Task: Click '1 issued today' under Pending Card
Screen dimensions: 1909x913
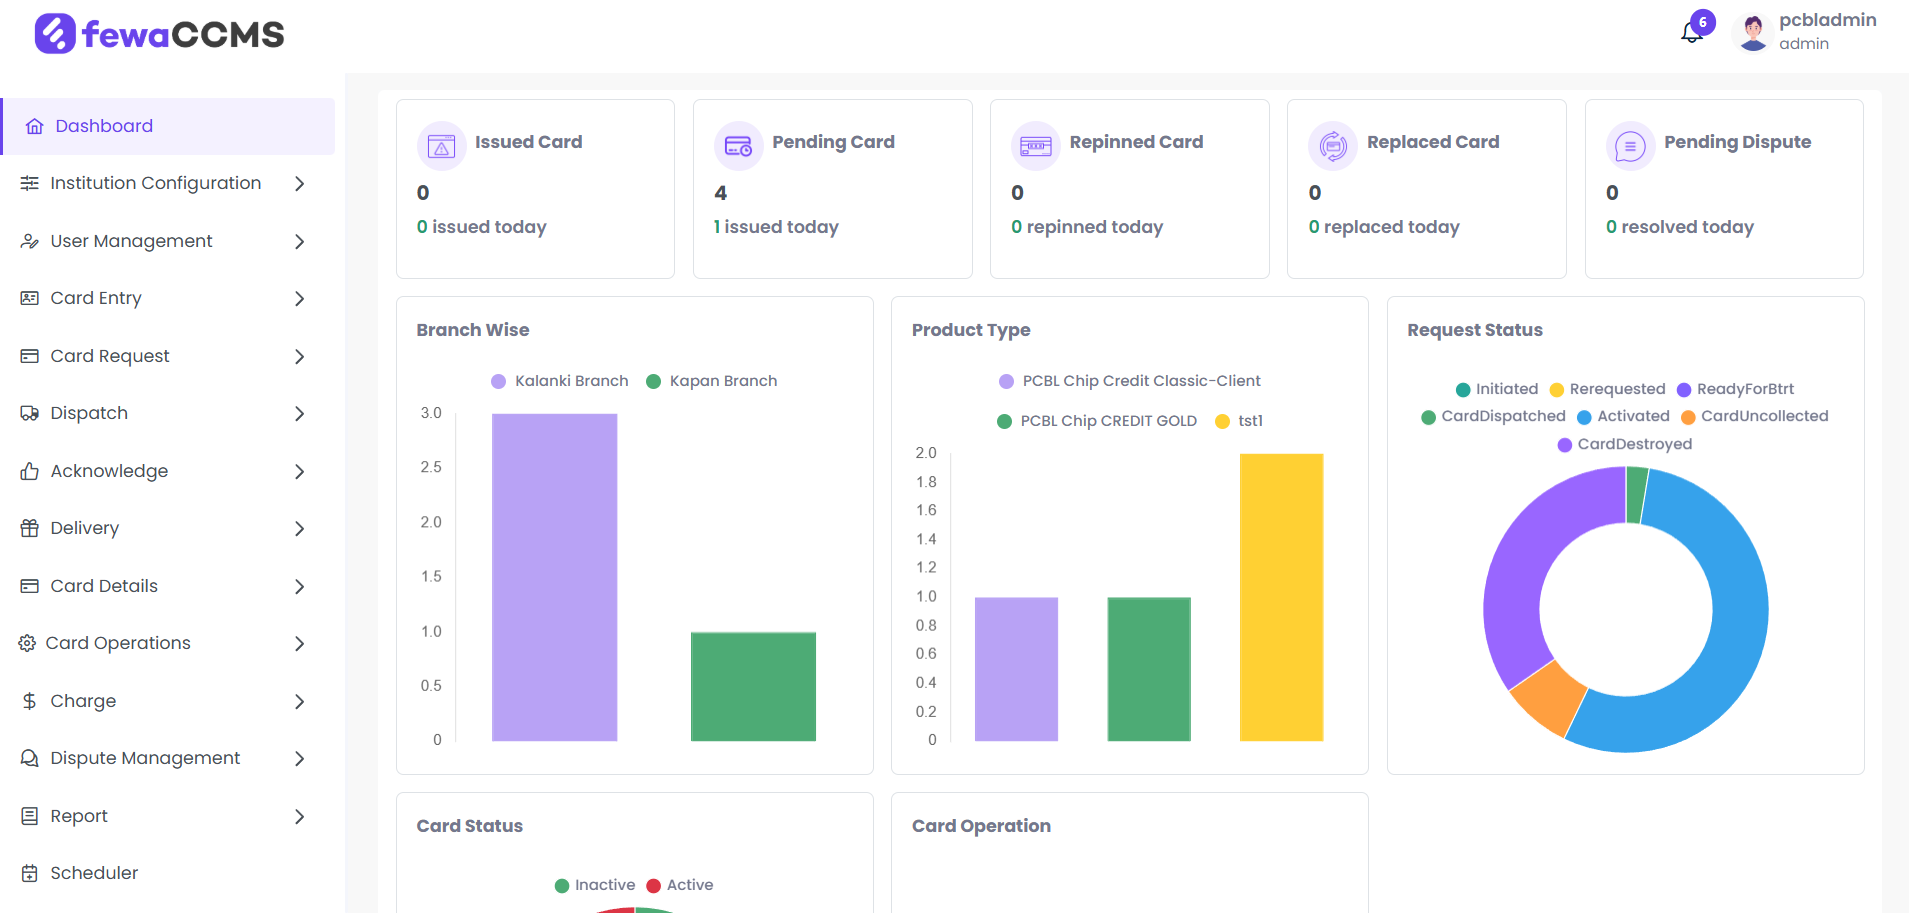Action: (776, 227)
